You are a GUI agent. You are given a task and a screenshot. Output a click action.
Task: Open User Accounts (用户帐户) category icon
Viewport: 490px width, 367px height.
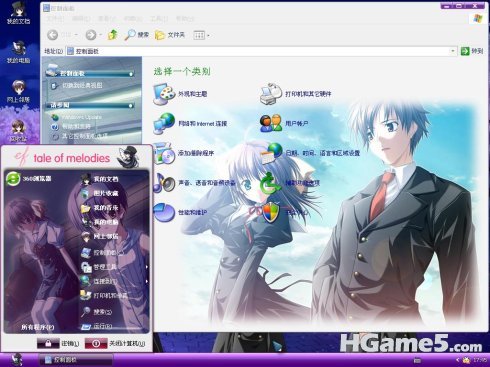(271, 123)
